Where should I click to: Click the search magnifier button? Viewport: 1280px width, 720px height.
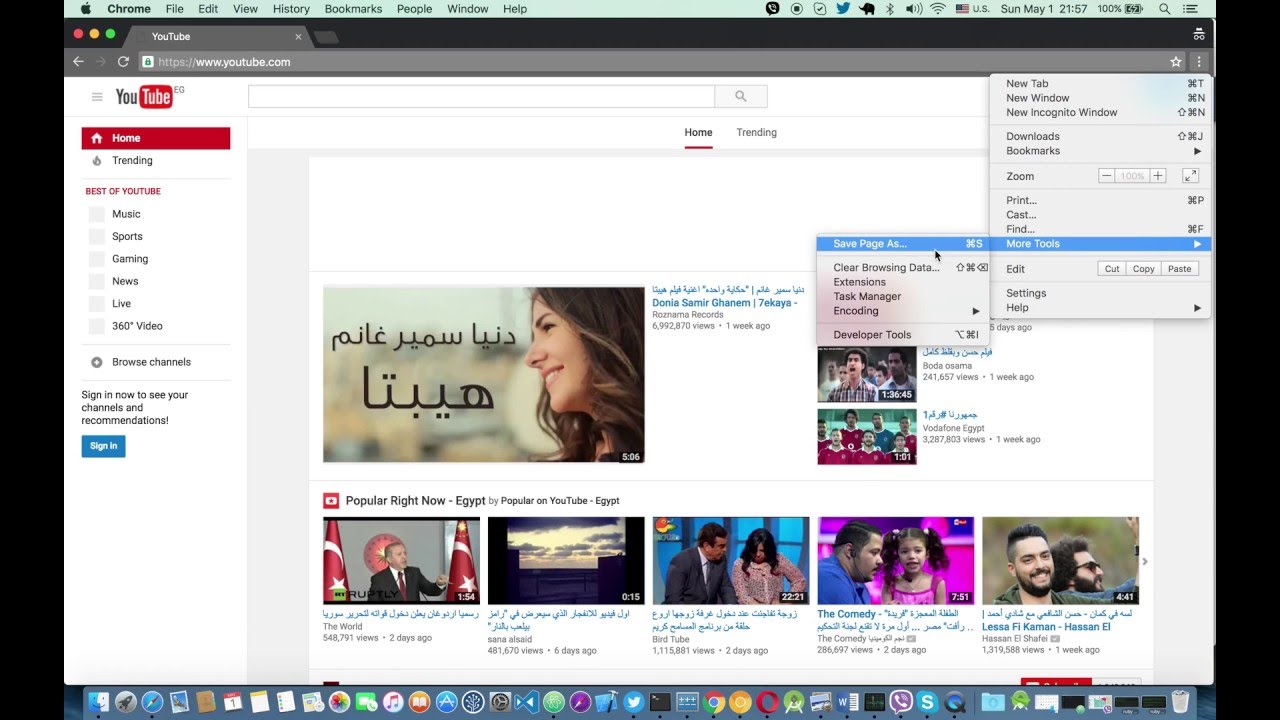pyautogui.click(x=741, y=96)
